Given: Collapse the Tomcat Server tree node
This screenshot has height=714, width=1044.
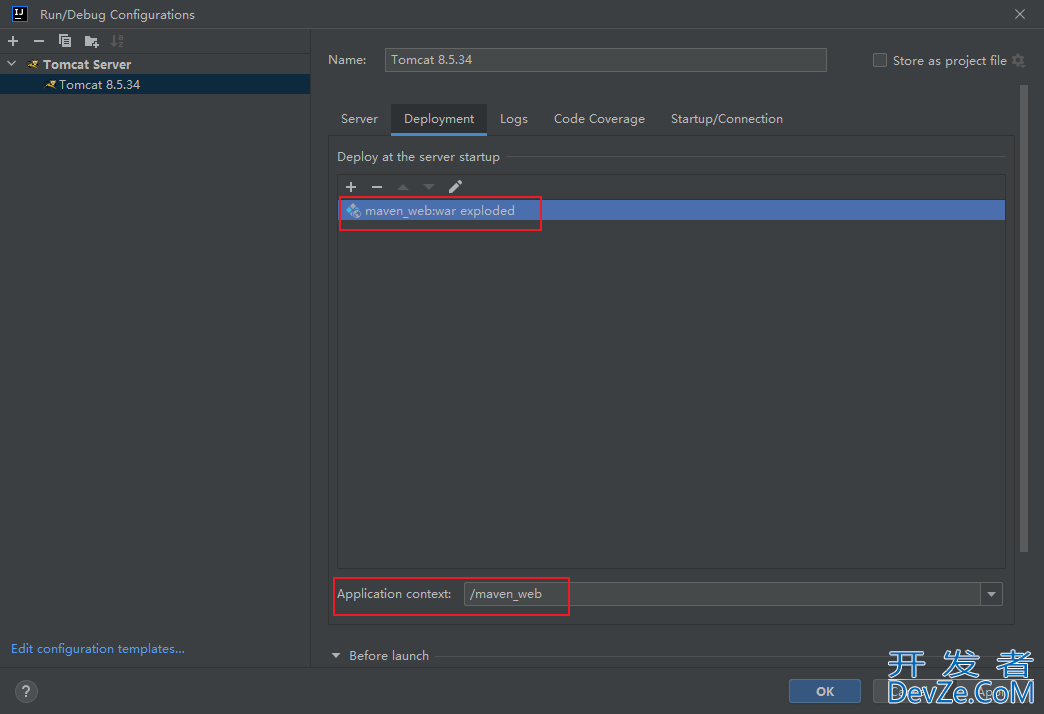Looking at the screenshot, I should (x=11, y=64).
